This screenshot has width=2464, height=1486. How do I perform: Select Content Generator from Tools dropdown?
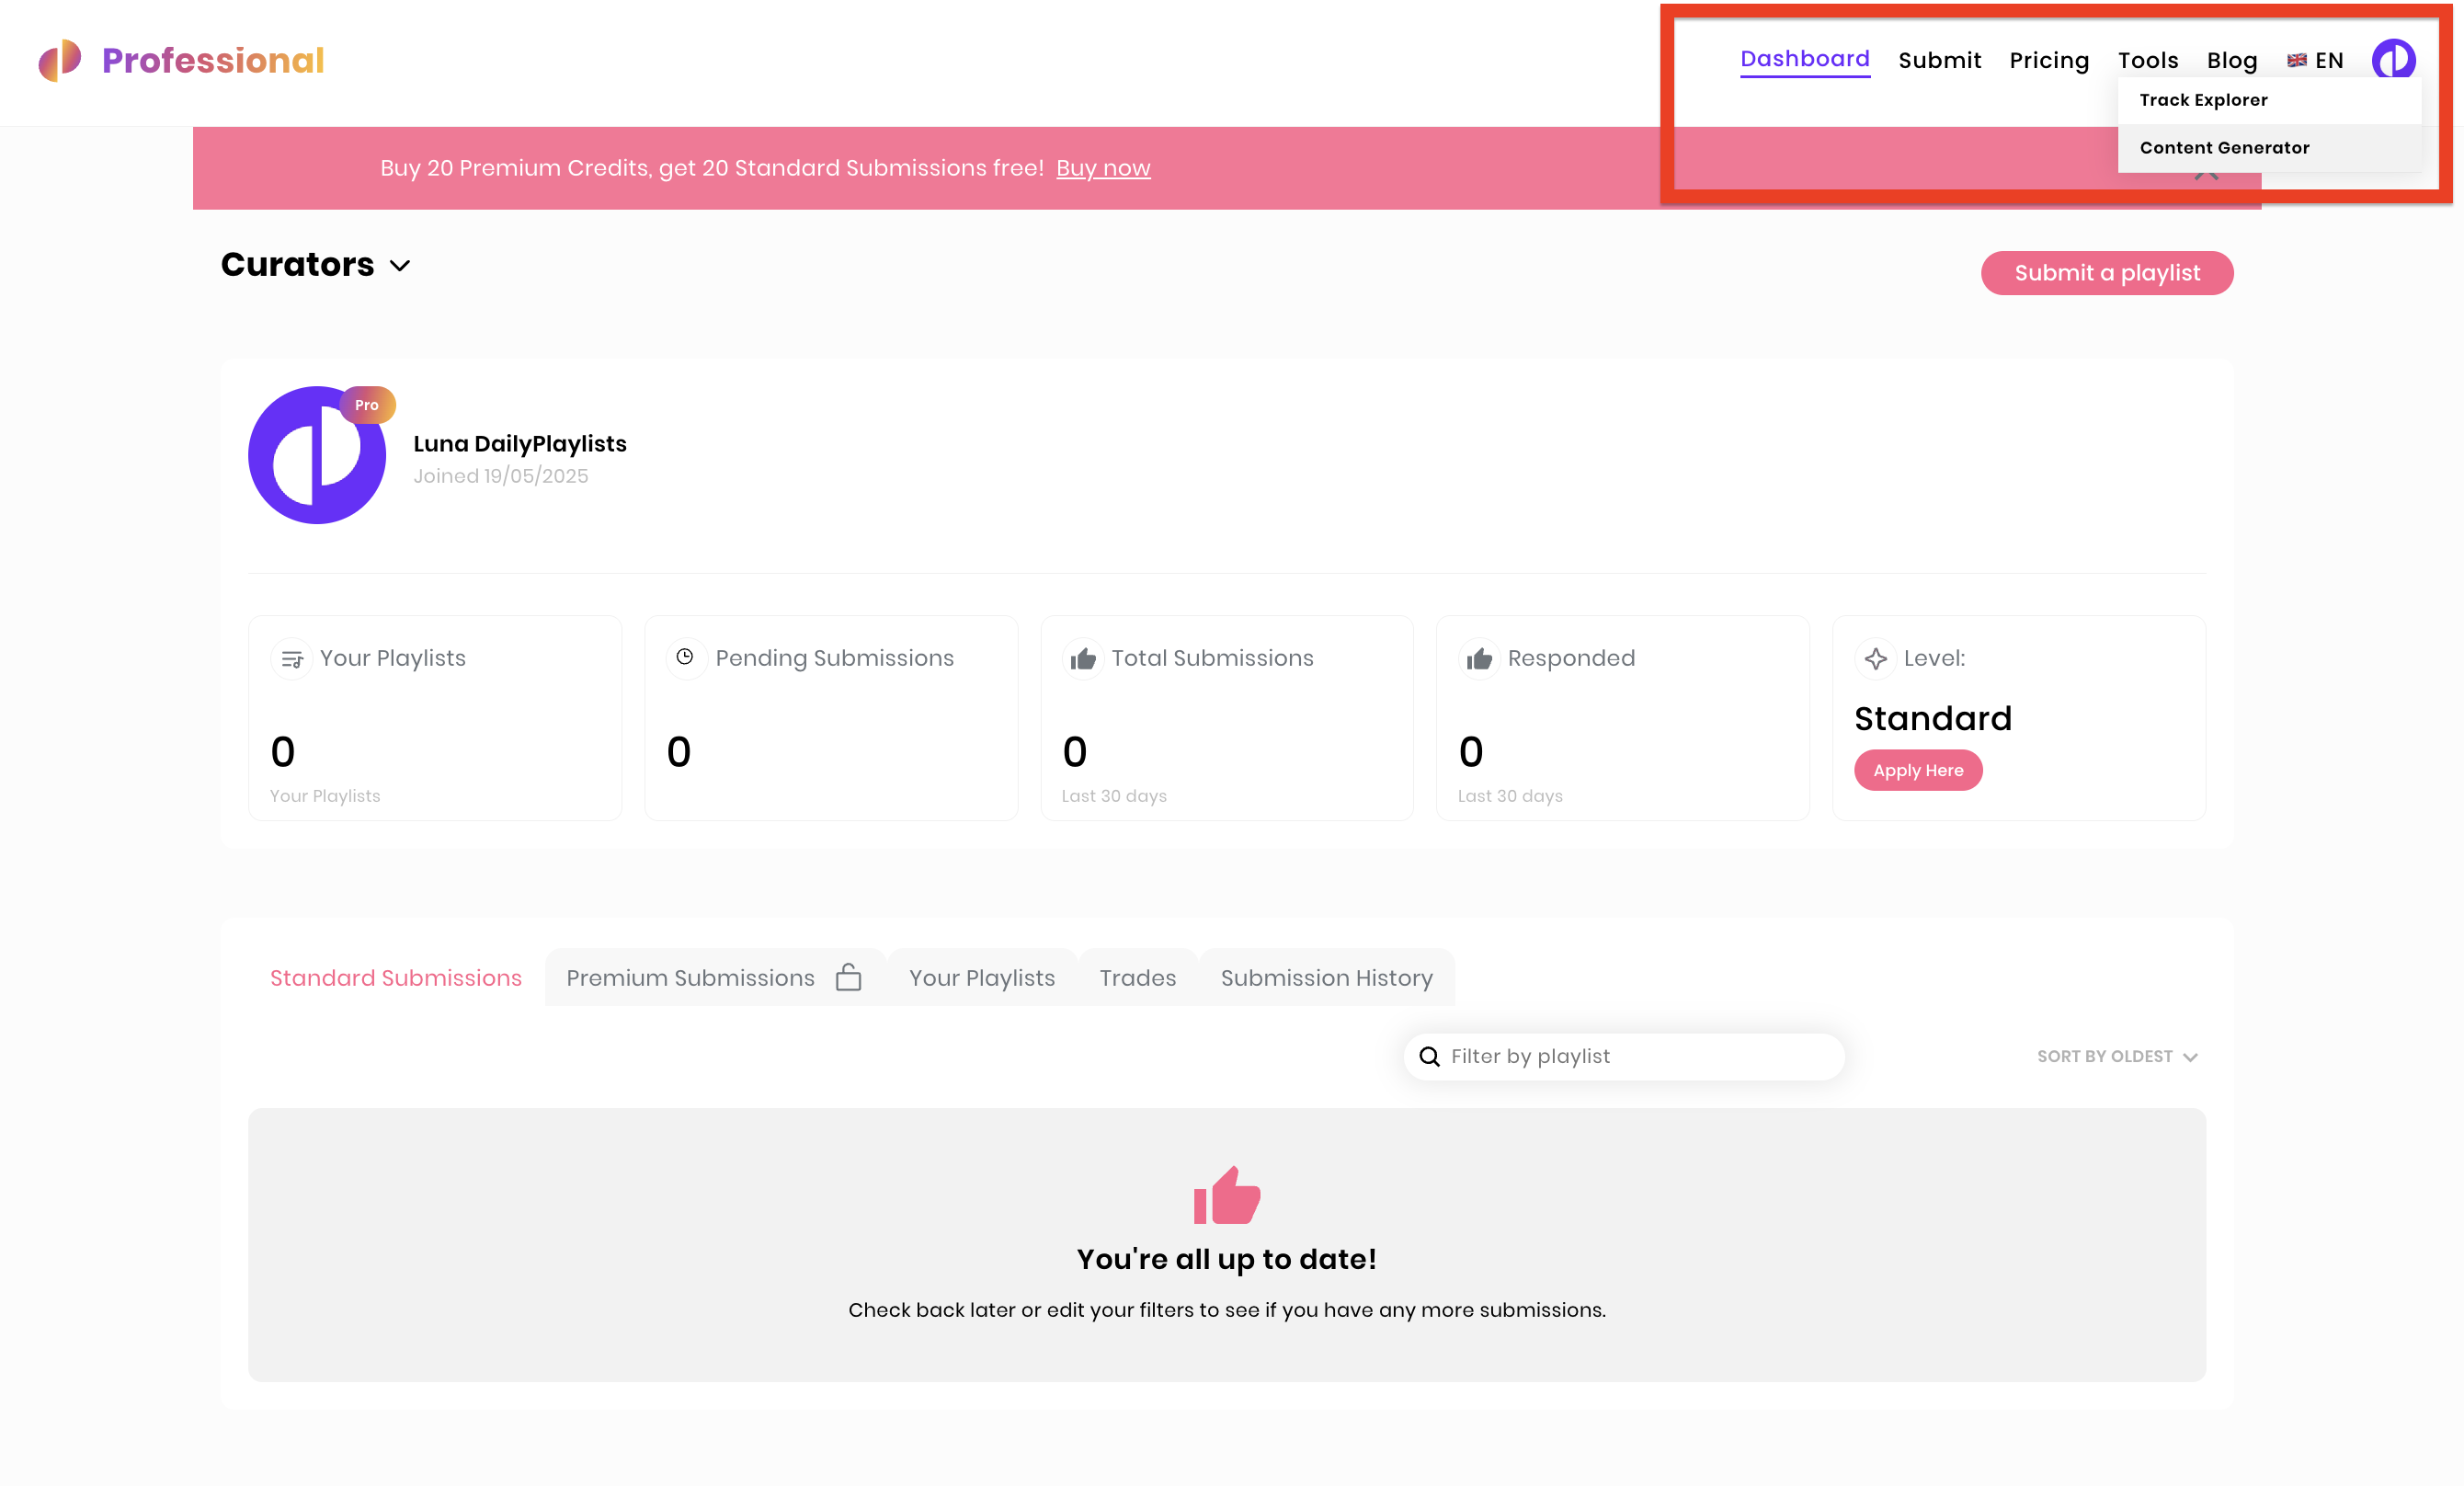[x=2268, y=148]
